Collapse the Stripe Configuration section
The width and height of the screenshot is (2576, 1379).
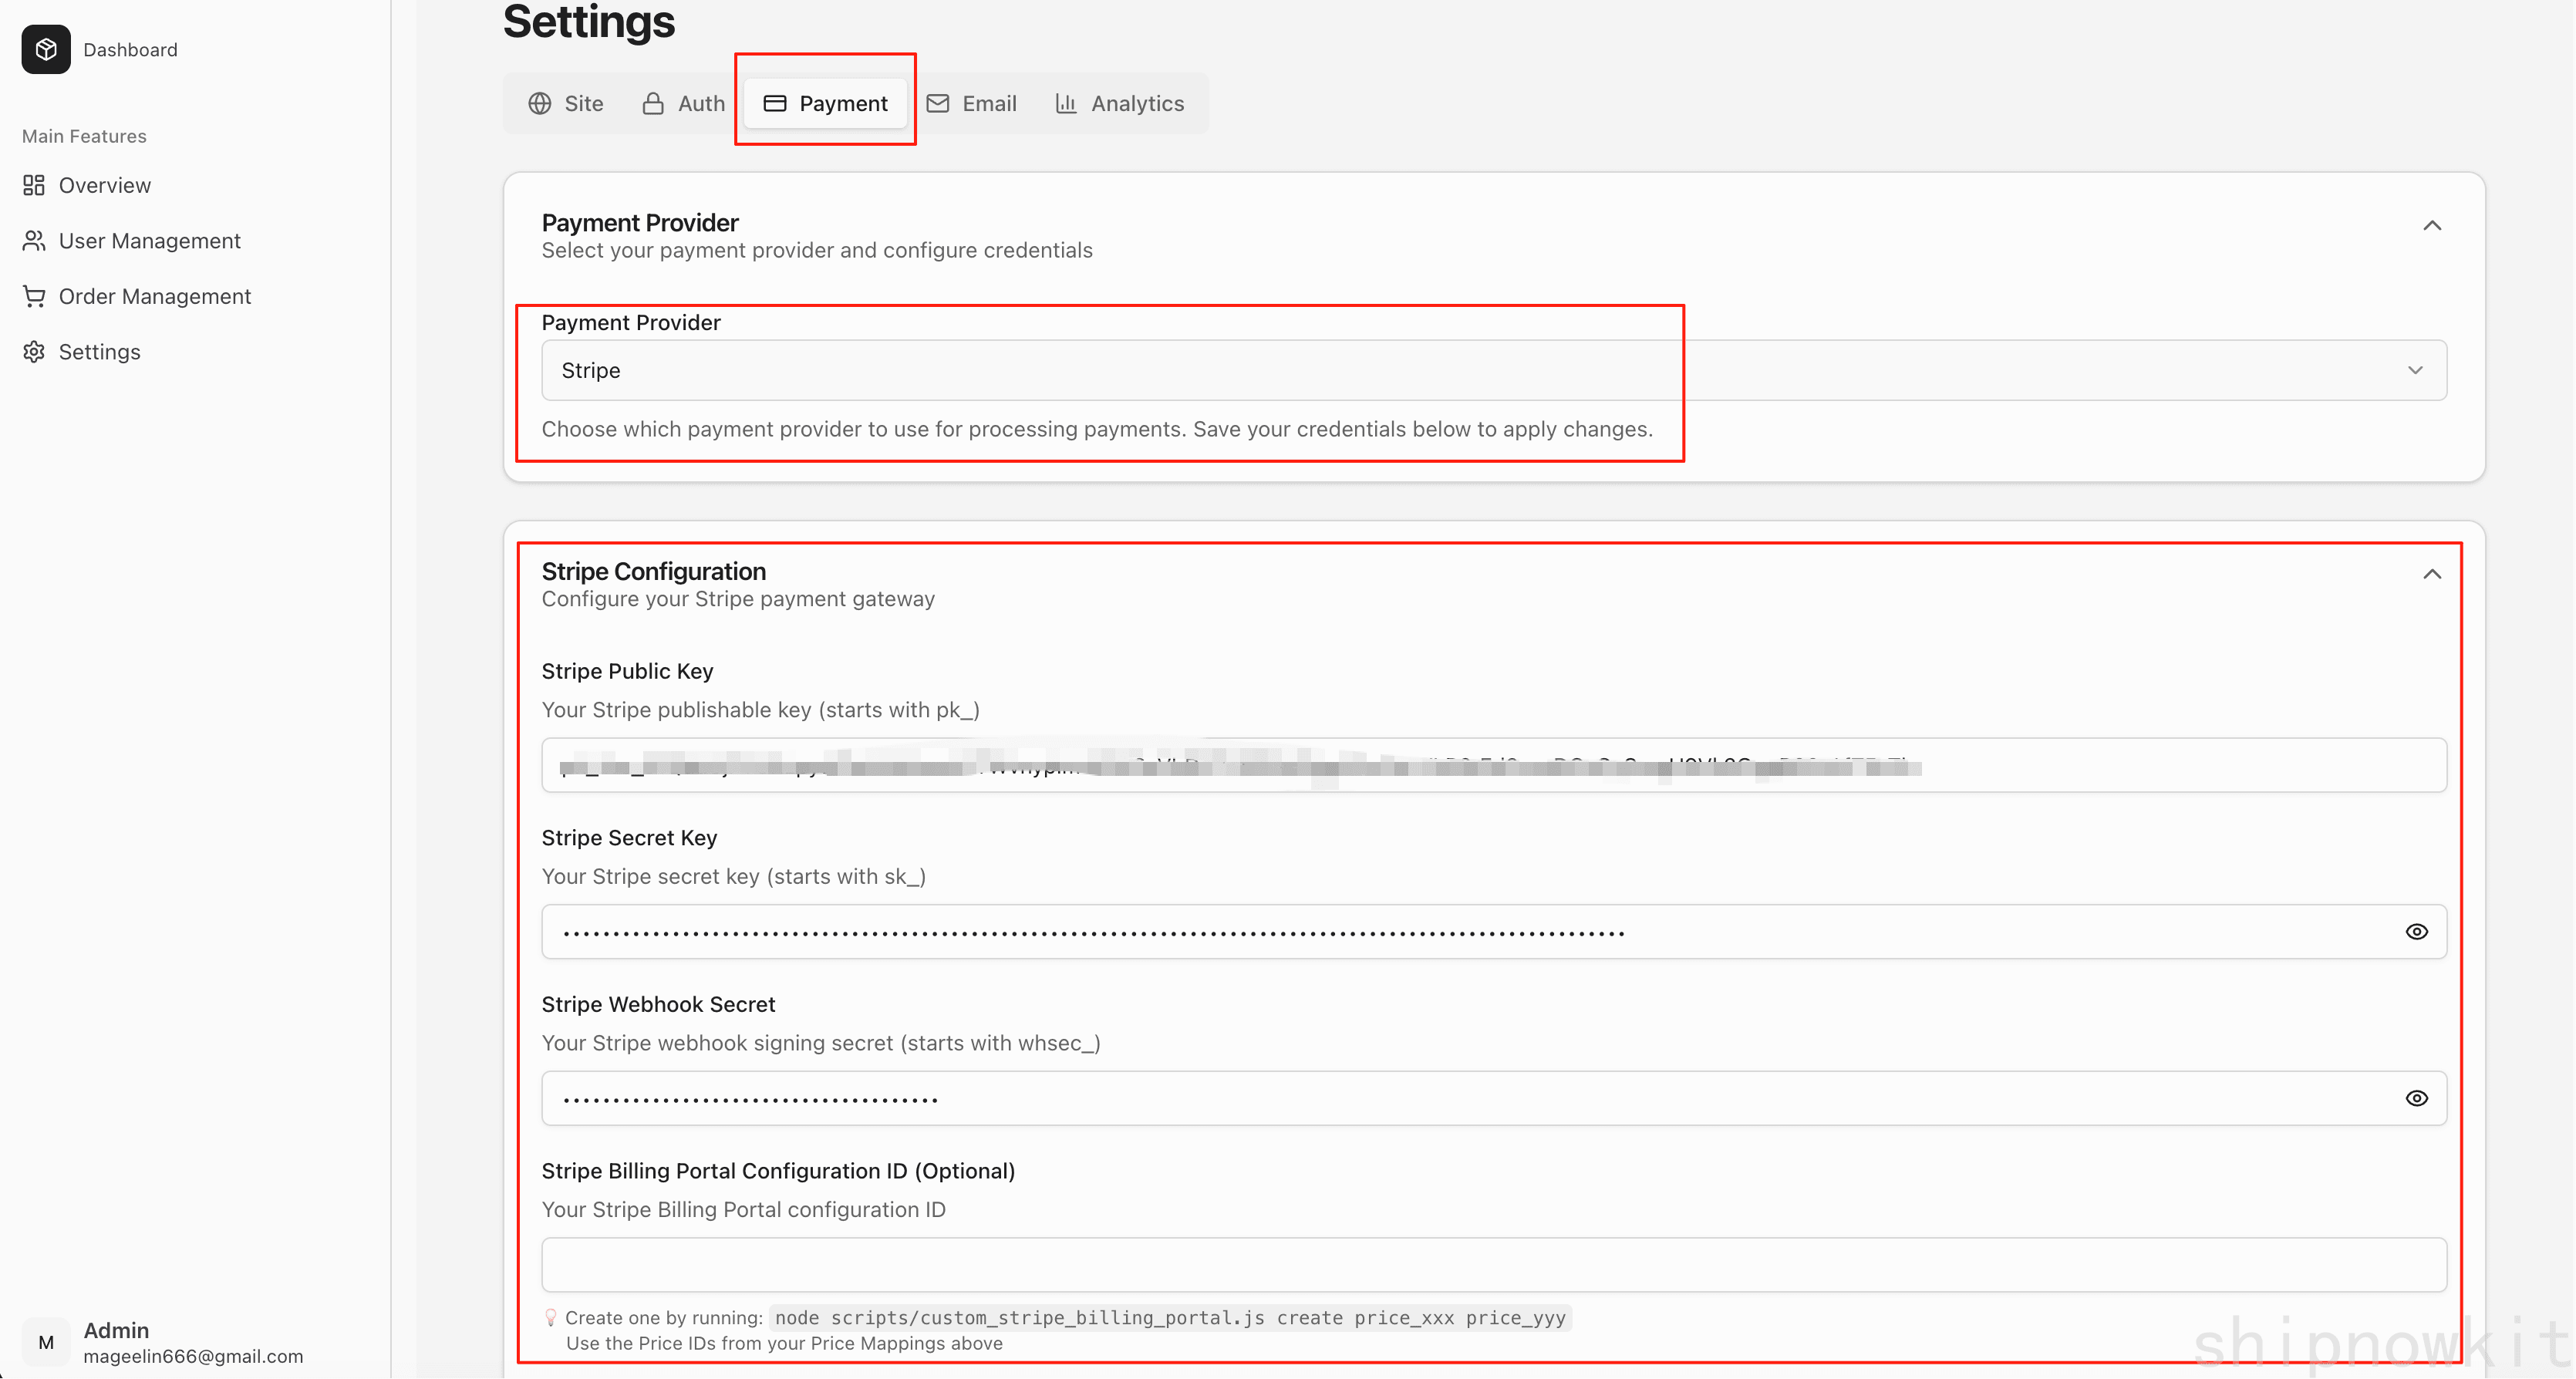(x=2432, y=574)
